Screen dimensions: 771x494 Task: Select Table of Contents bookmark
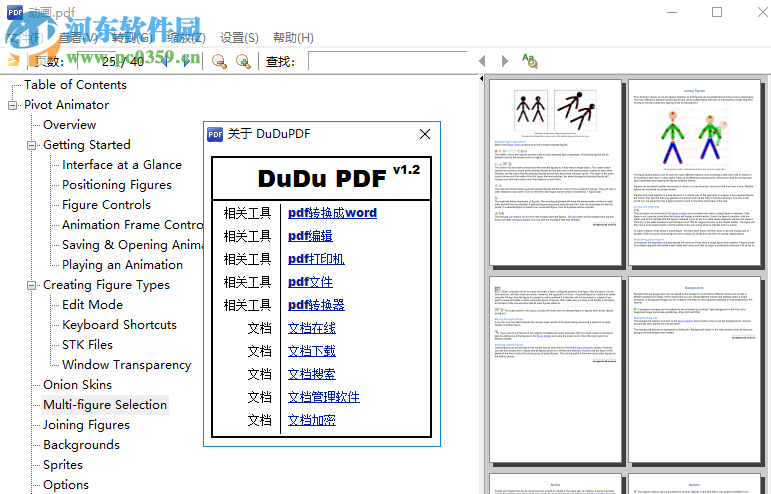point(75,85)
